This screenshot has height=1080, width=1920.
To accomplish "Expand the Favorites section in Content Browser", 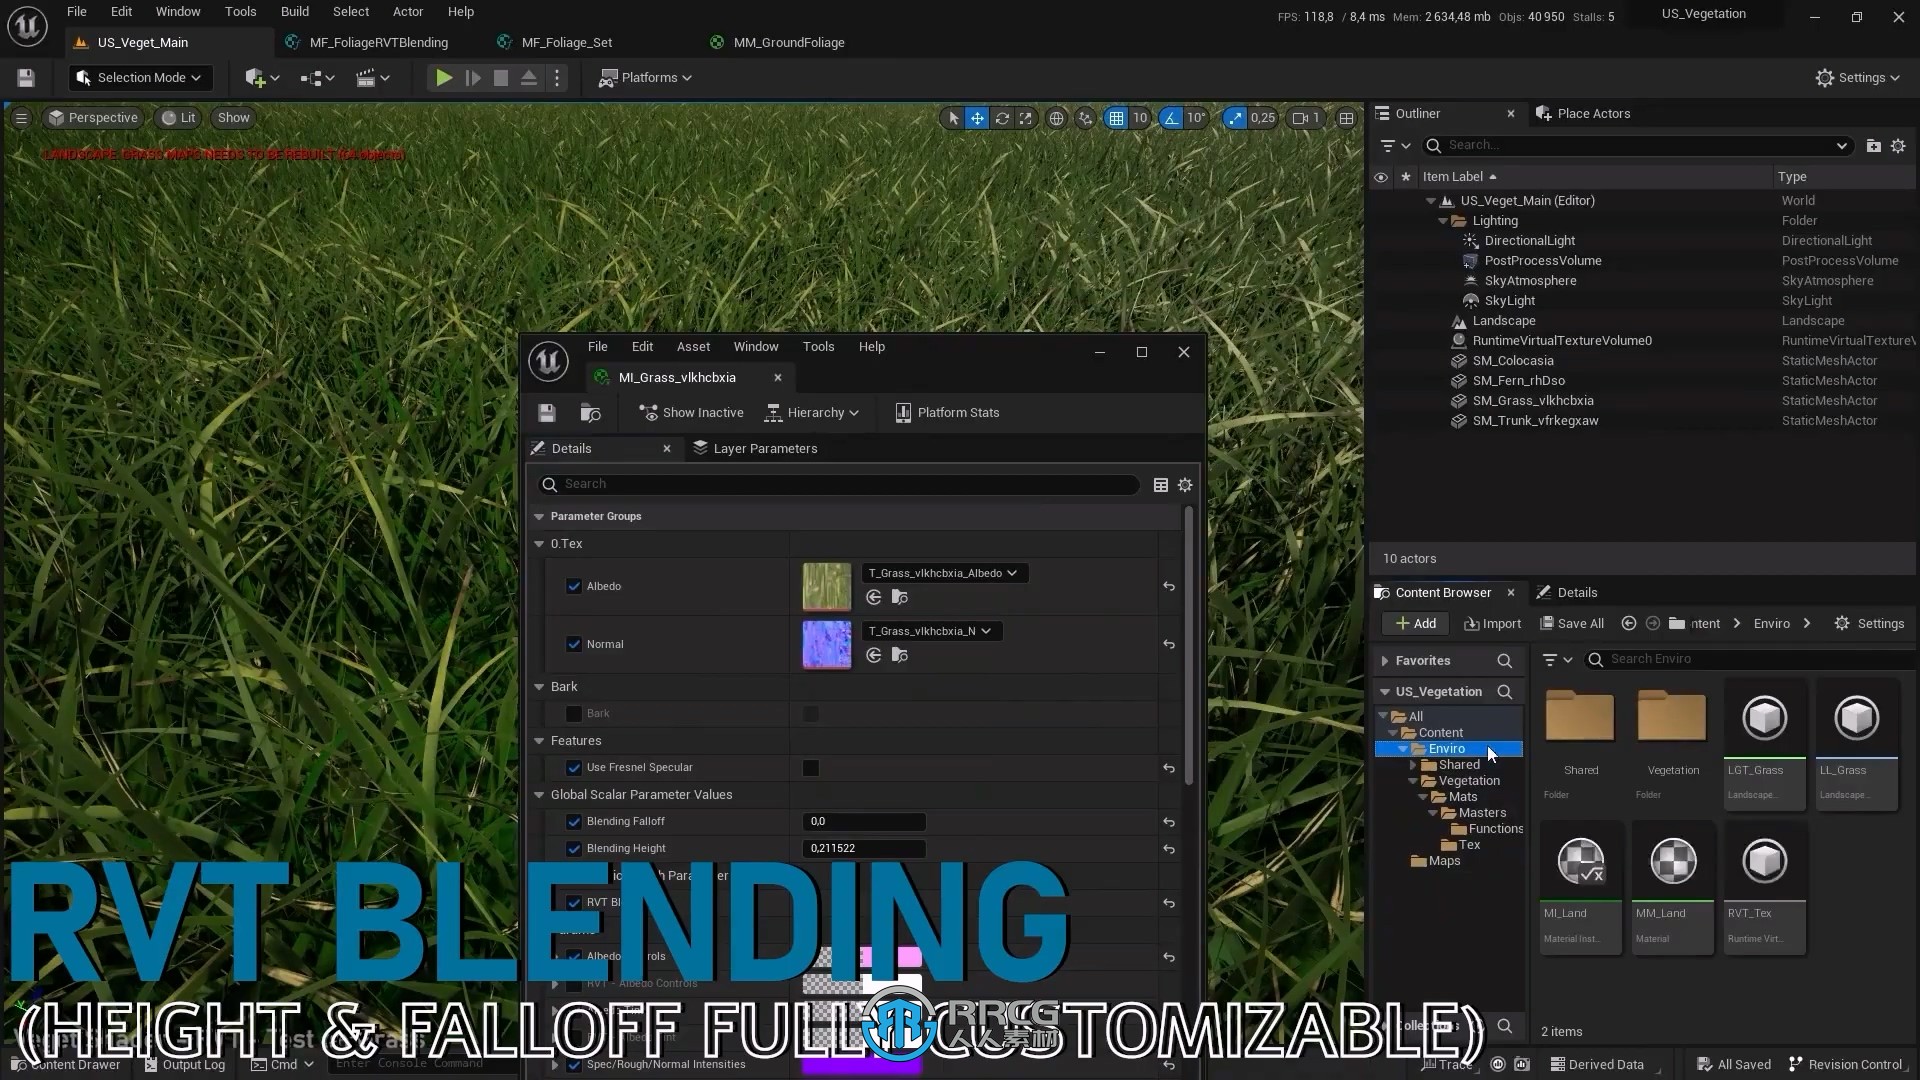I will point(1385,661).
